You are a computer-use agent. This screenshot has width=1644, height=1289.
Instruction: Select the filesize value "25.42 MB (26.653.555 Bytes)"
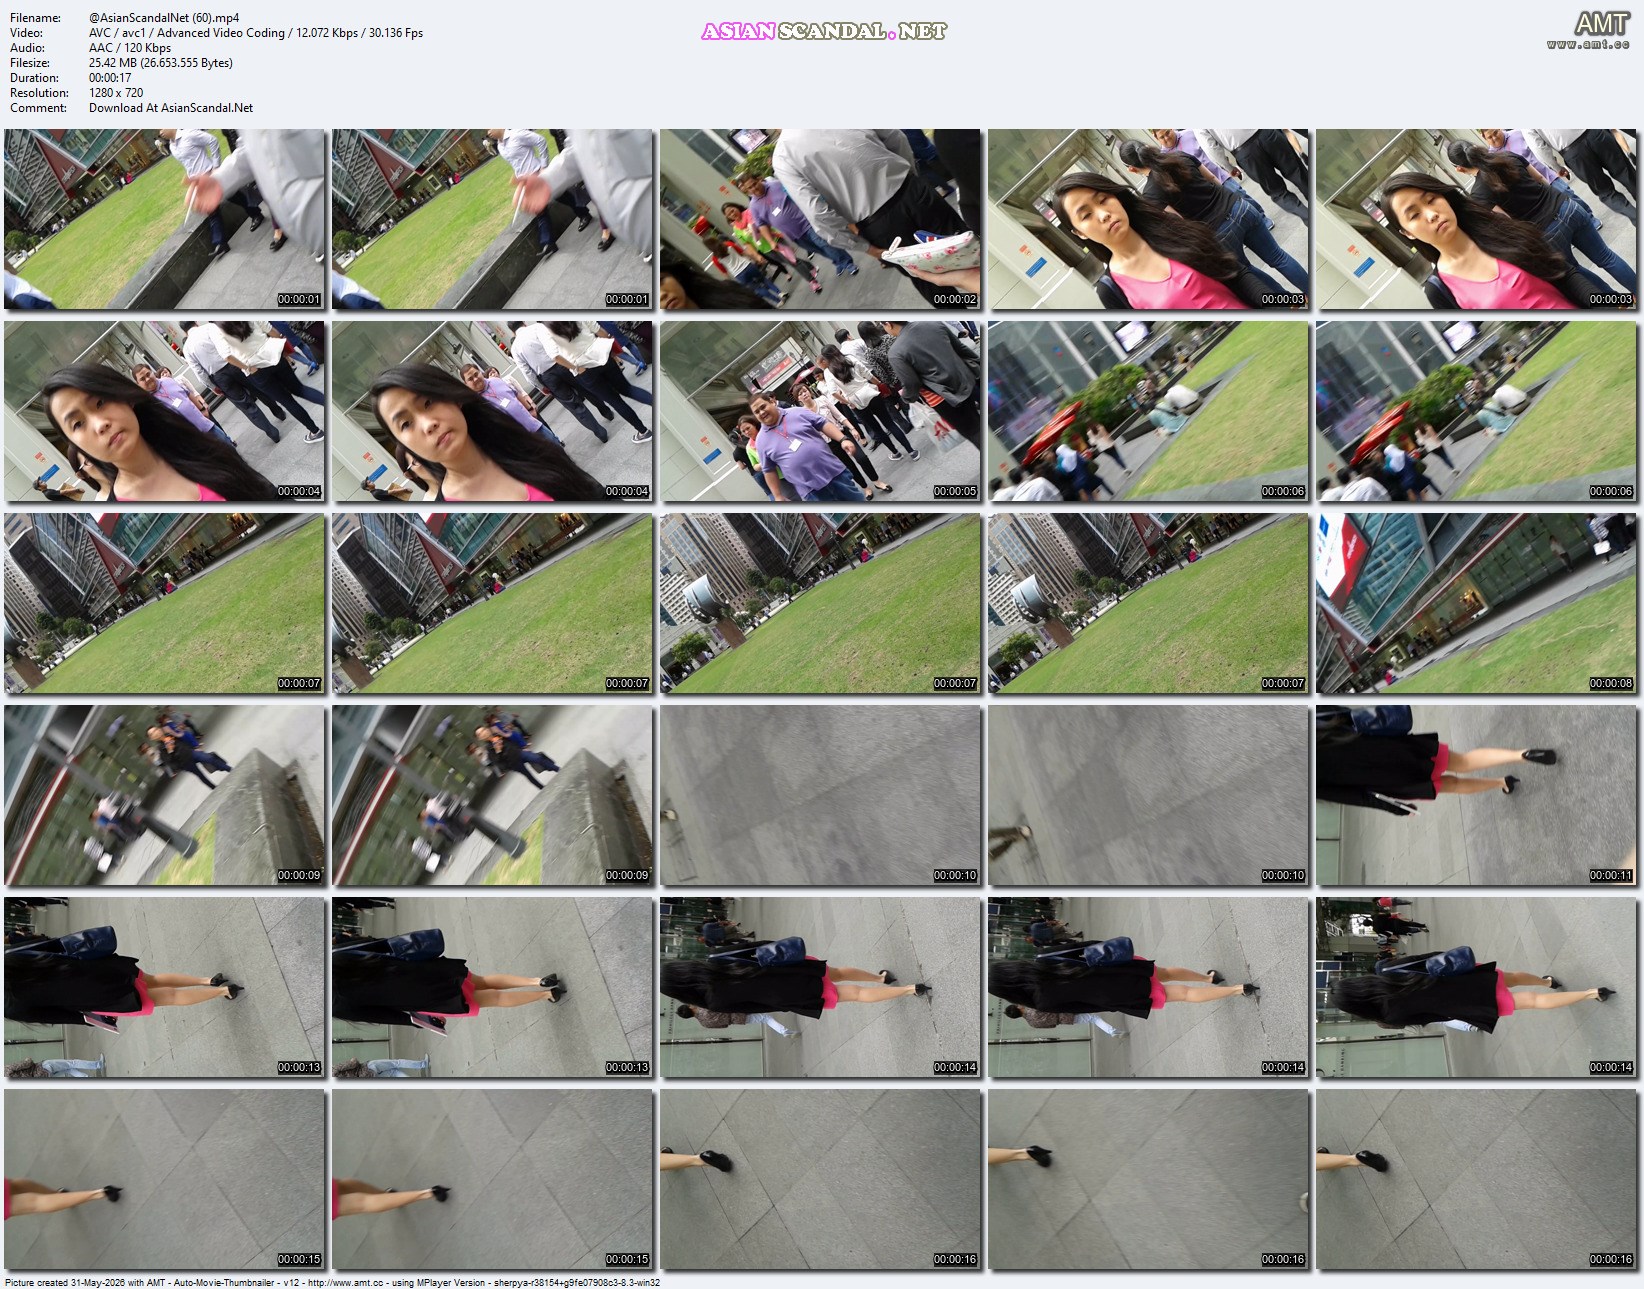[161, 63]
